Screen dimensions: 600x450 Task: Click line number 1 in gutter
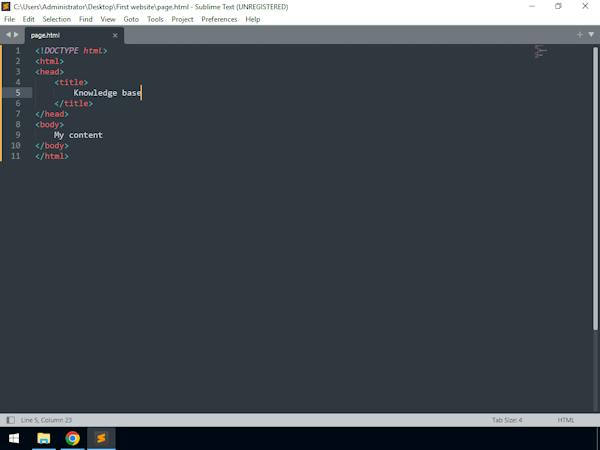(18, 51)
